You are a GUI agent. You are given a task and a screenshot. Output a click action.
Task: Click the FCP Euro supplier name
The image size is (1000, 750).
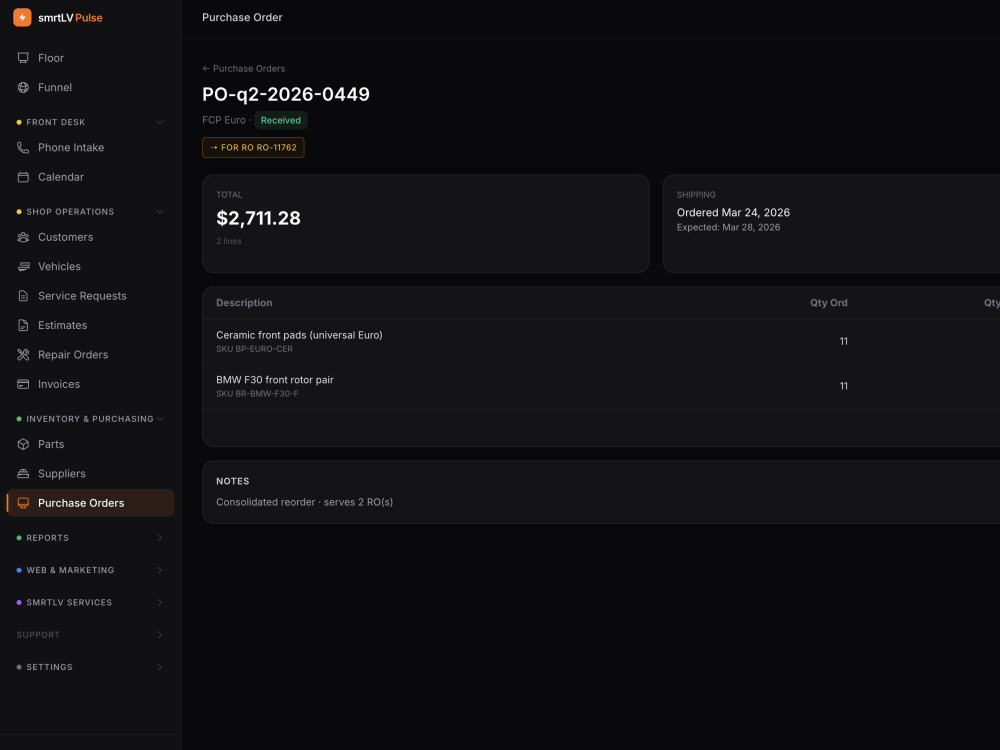224,120
